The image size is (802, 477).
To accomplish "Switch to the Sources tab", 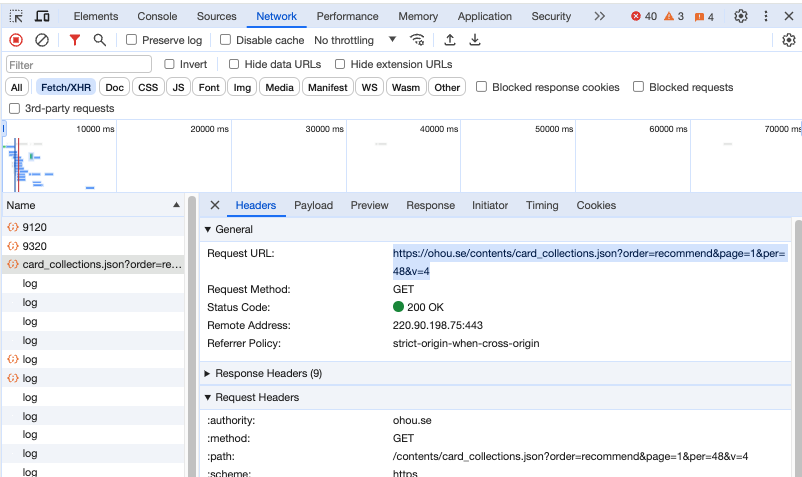I will [217, 16].
